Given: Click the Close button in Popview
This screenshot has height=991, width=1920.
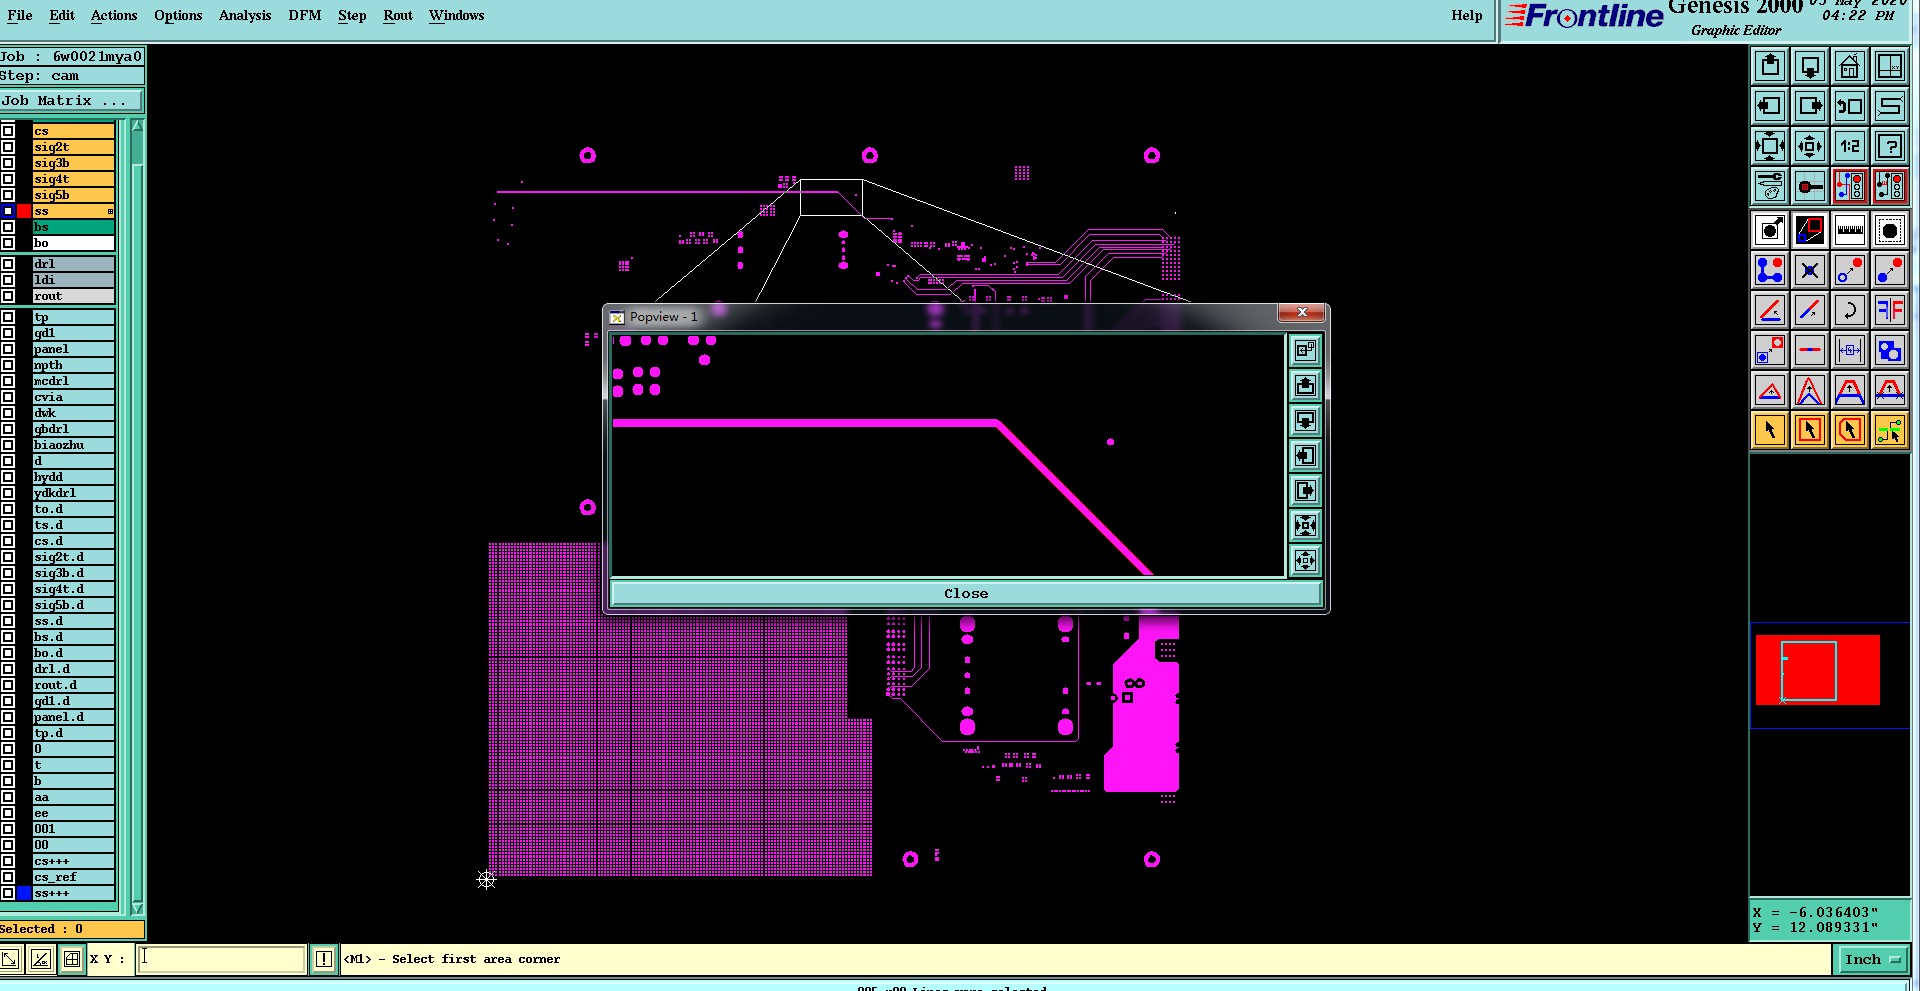Looking at the screenshot, I should click(x=966, y=593).
